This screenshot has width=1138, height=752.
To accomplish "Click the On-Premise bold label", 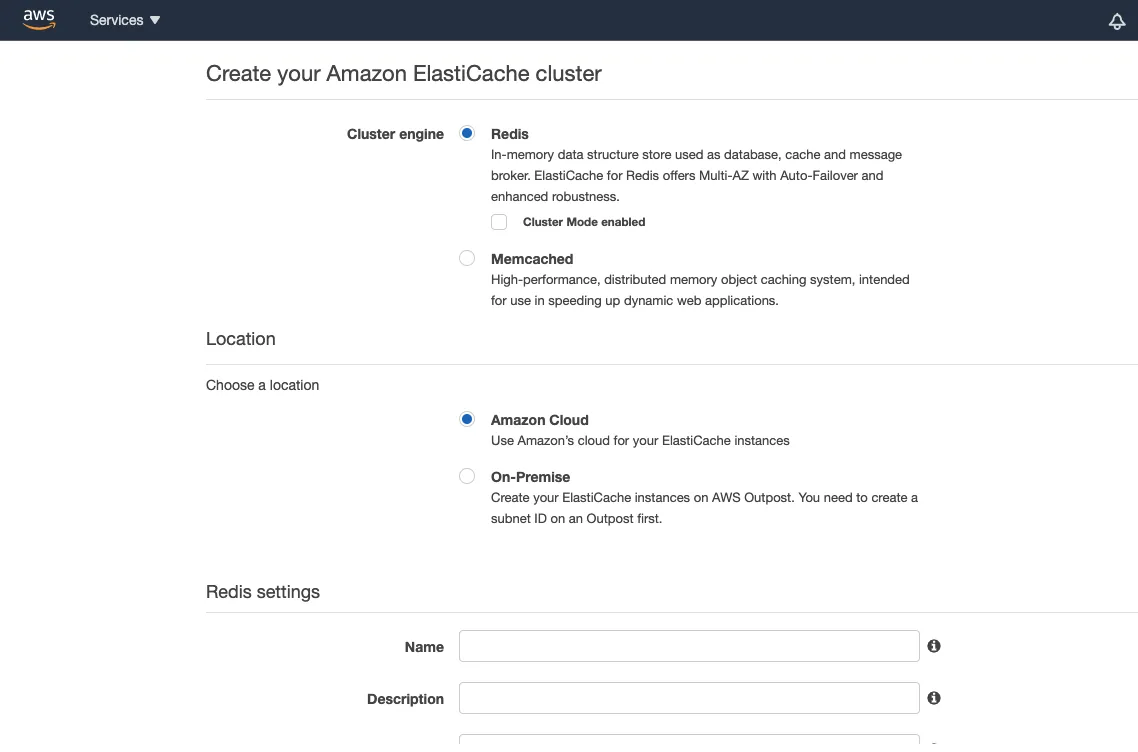I will click(x=530, y=477).
